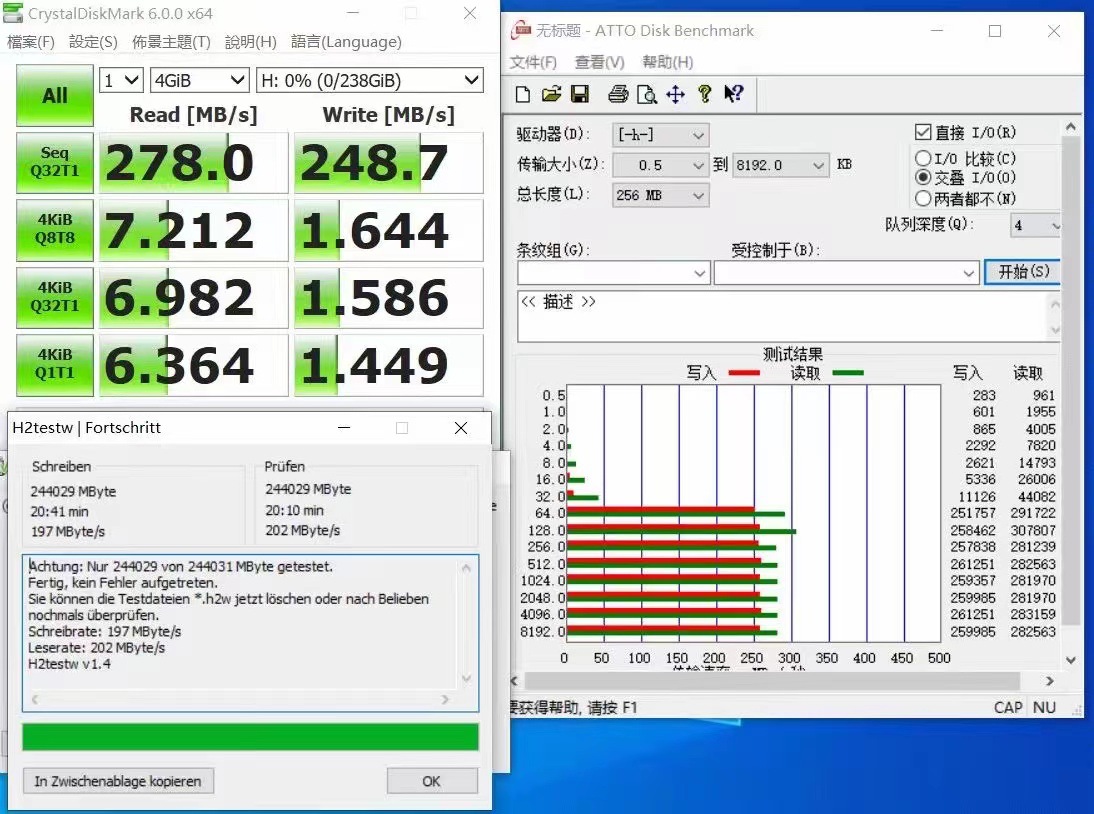Uncheck the 直接 I/O(R) checkbox
The image size is (1094, 814).
(923, 133)
